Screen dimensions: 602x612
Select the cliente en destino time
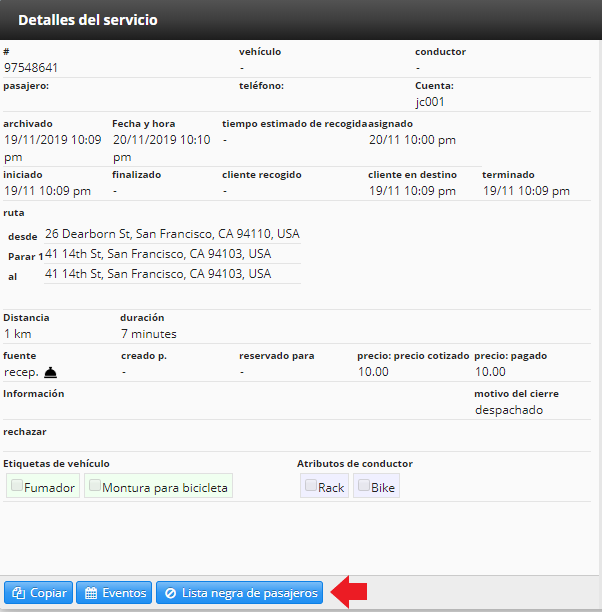click(412, 191)
